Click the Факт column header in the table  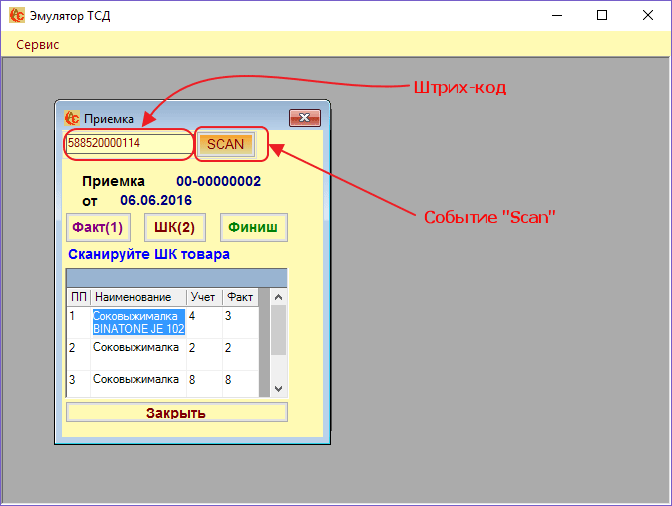pyautogui.click(x=240, y=297)
